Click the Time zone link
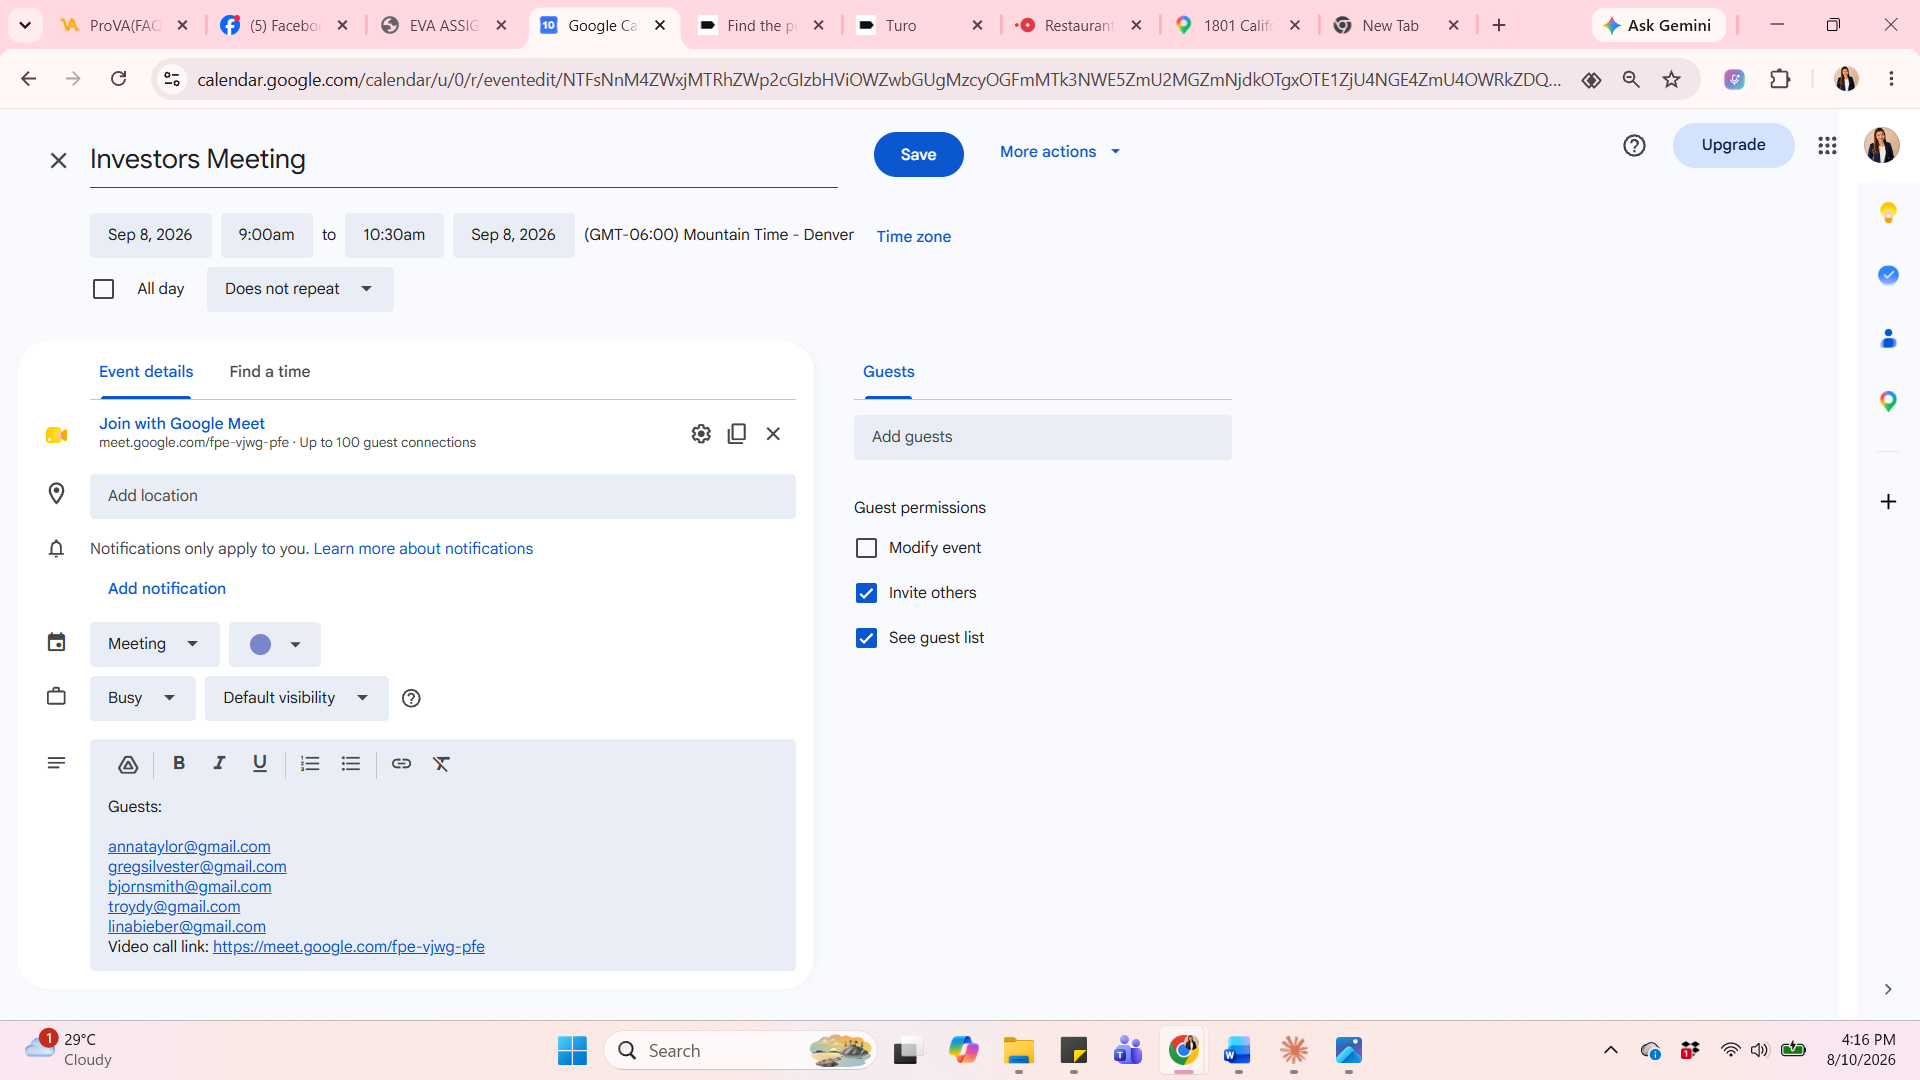The height and width of the screenshot is (1080, 1920). coord(913,237)
